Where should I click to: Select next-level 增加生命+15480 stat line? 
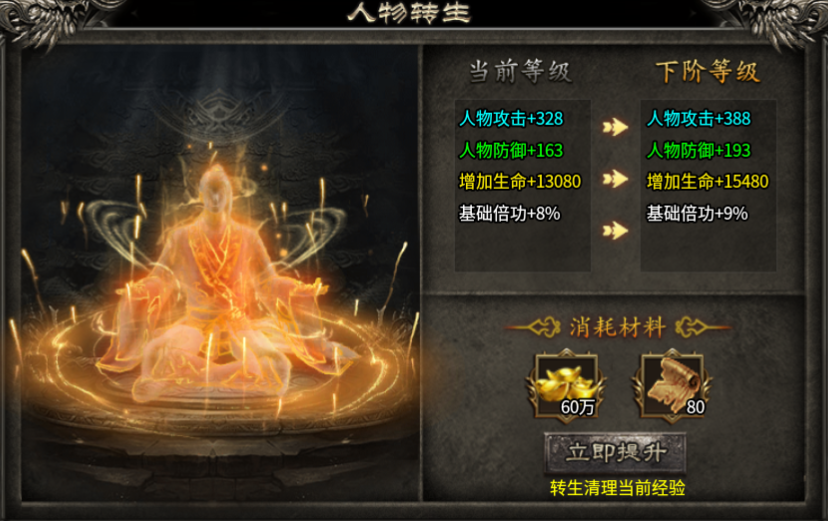coord(707,182)
